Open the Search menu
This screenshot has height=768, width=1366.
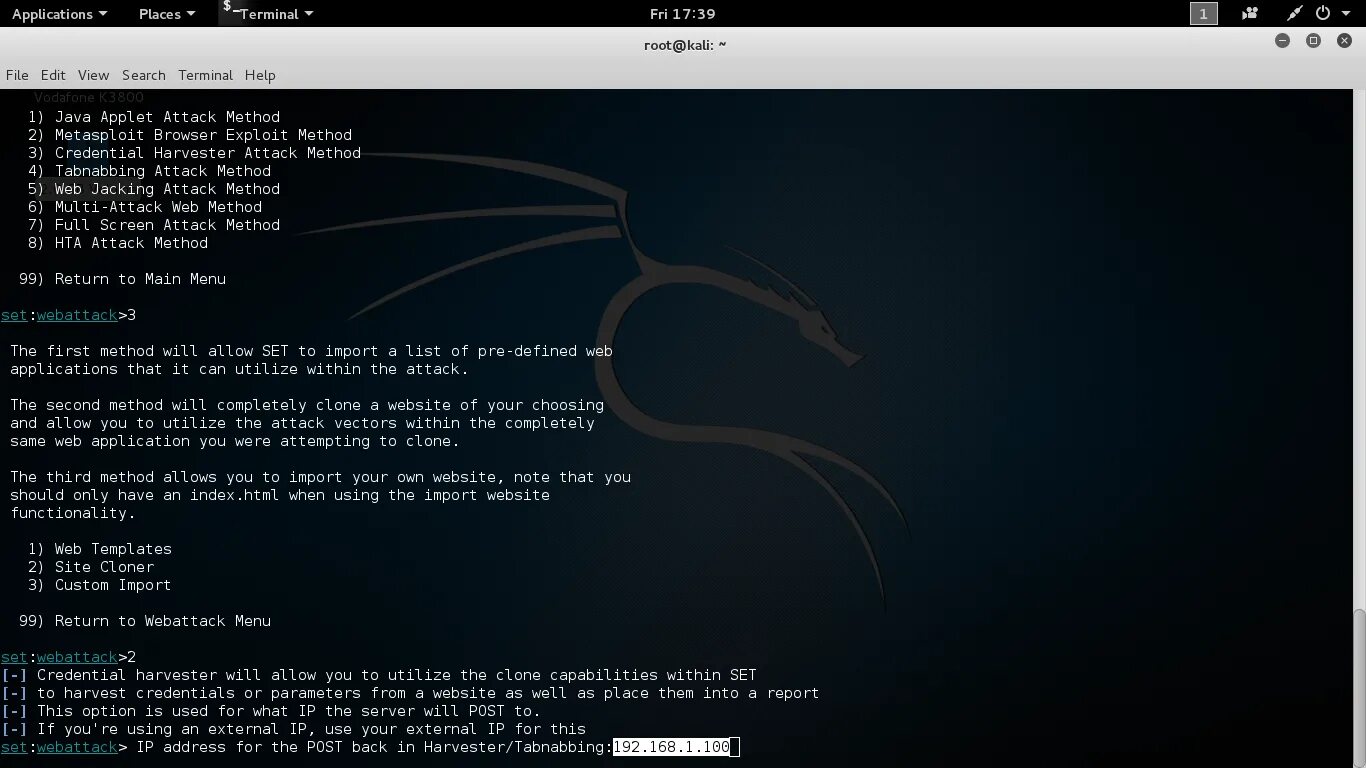tap(144, 75)
